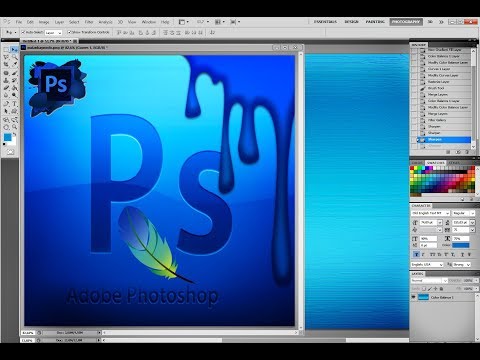
Task: Select the Clone Stamp tool
Action: click(x=6, y=81)
